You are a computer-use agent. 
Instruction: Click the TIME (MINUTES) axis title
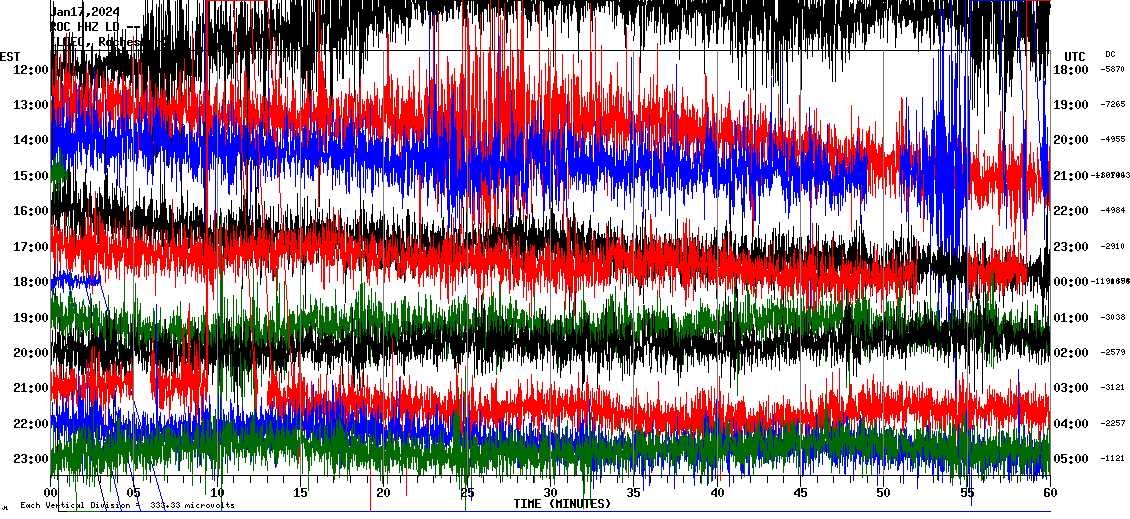(x=562, y=504)
